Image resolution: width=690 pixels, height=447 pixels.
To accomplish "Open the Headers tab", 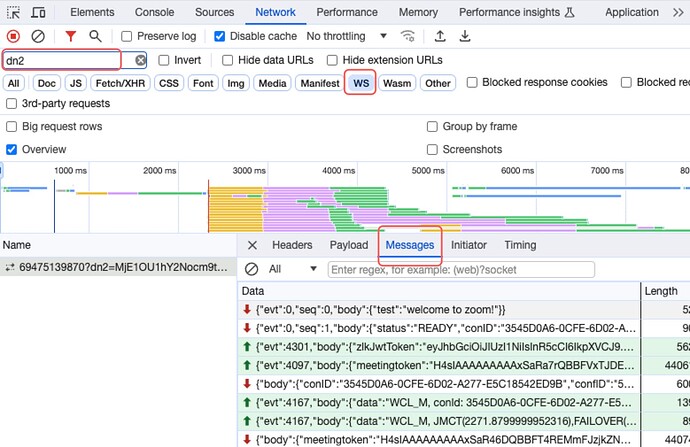I will pyautogui.click(x=292, y=245).
